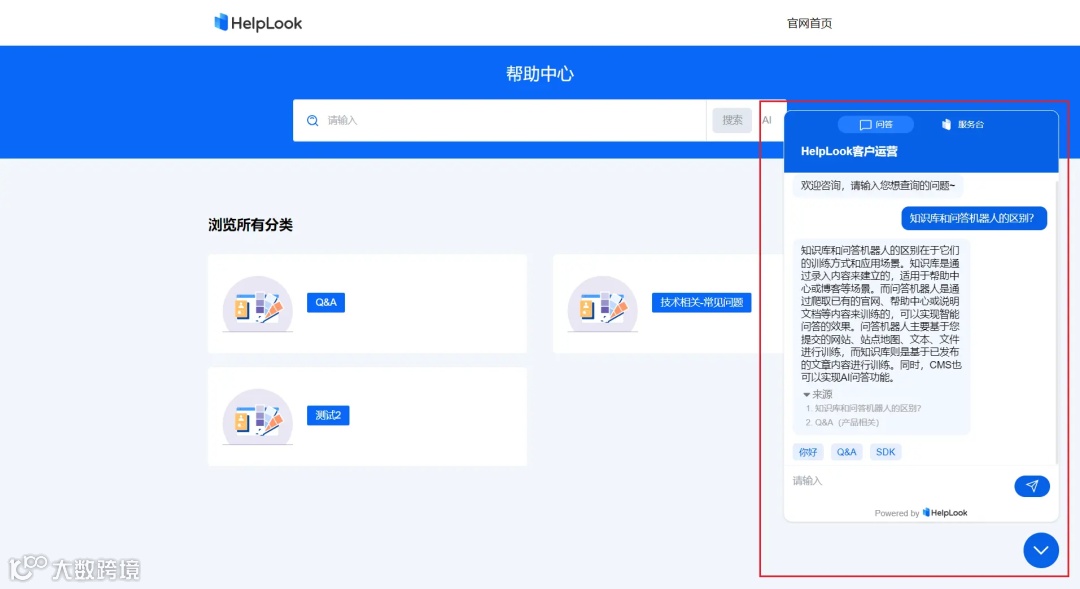Click the 服务台 icon in the chat header
The width and height of the screenshot is (1080, 589).
[x=944, y=124]
